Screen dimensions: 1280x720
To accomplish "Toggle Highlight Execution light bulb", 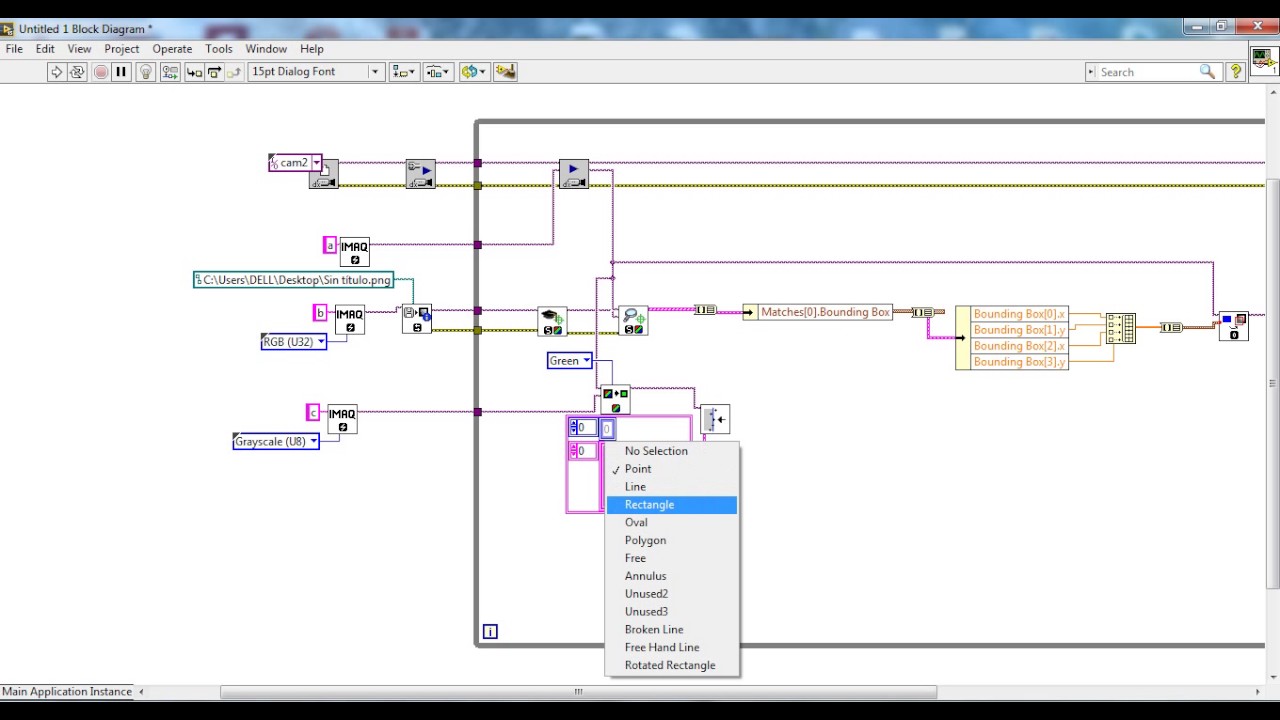I will tap(146, 72).
